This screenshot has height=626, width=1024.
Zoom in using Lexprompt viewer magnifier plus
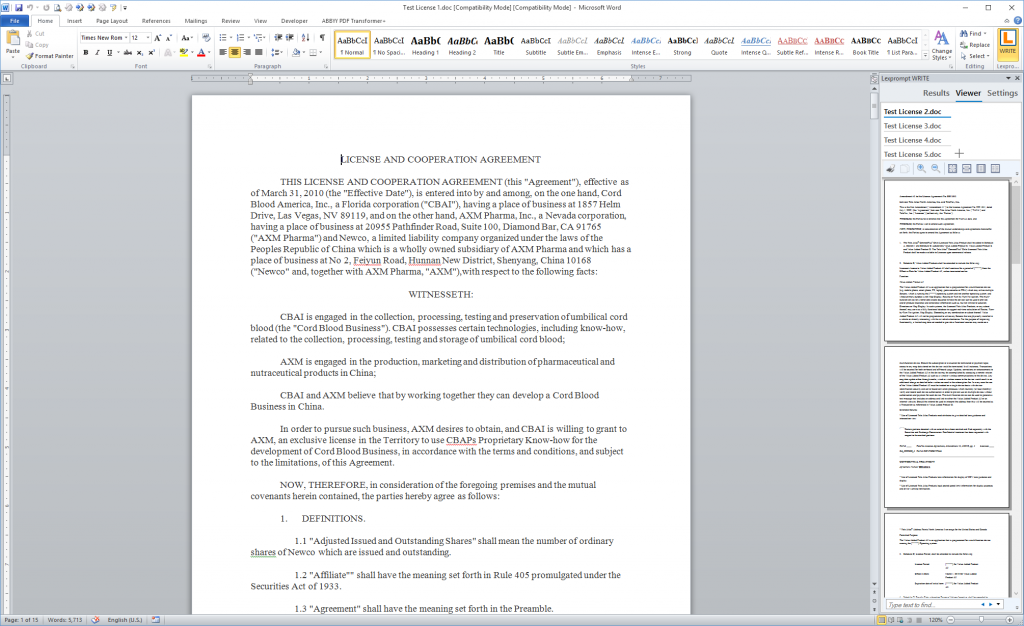click(921, 168)
